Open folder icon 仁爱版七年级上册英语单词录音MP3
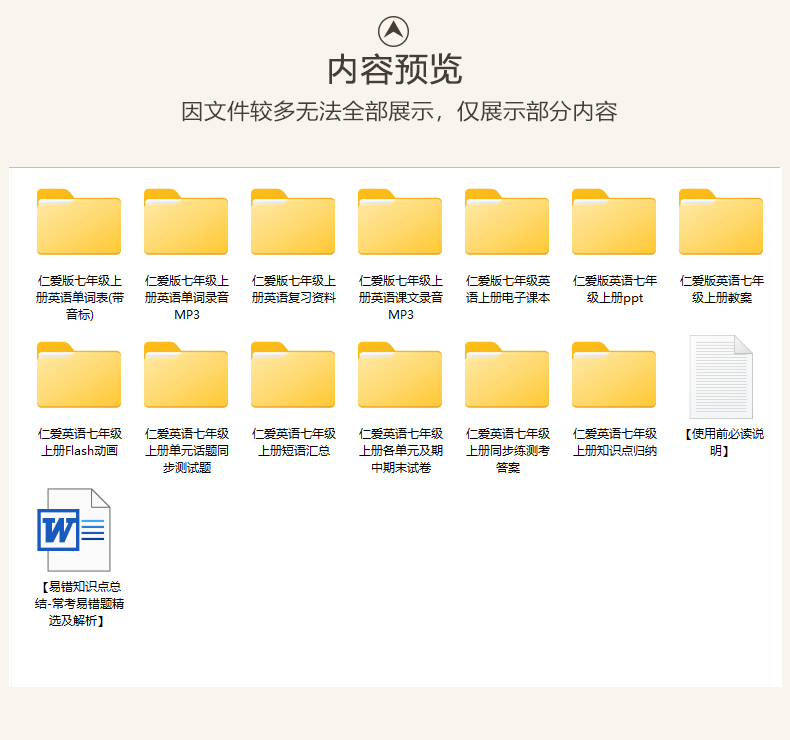 point(186,222)
